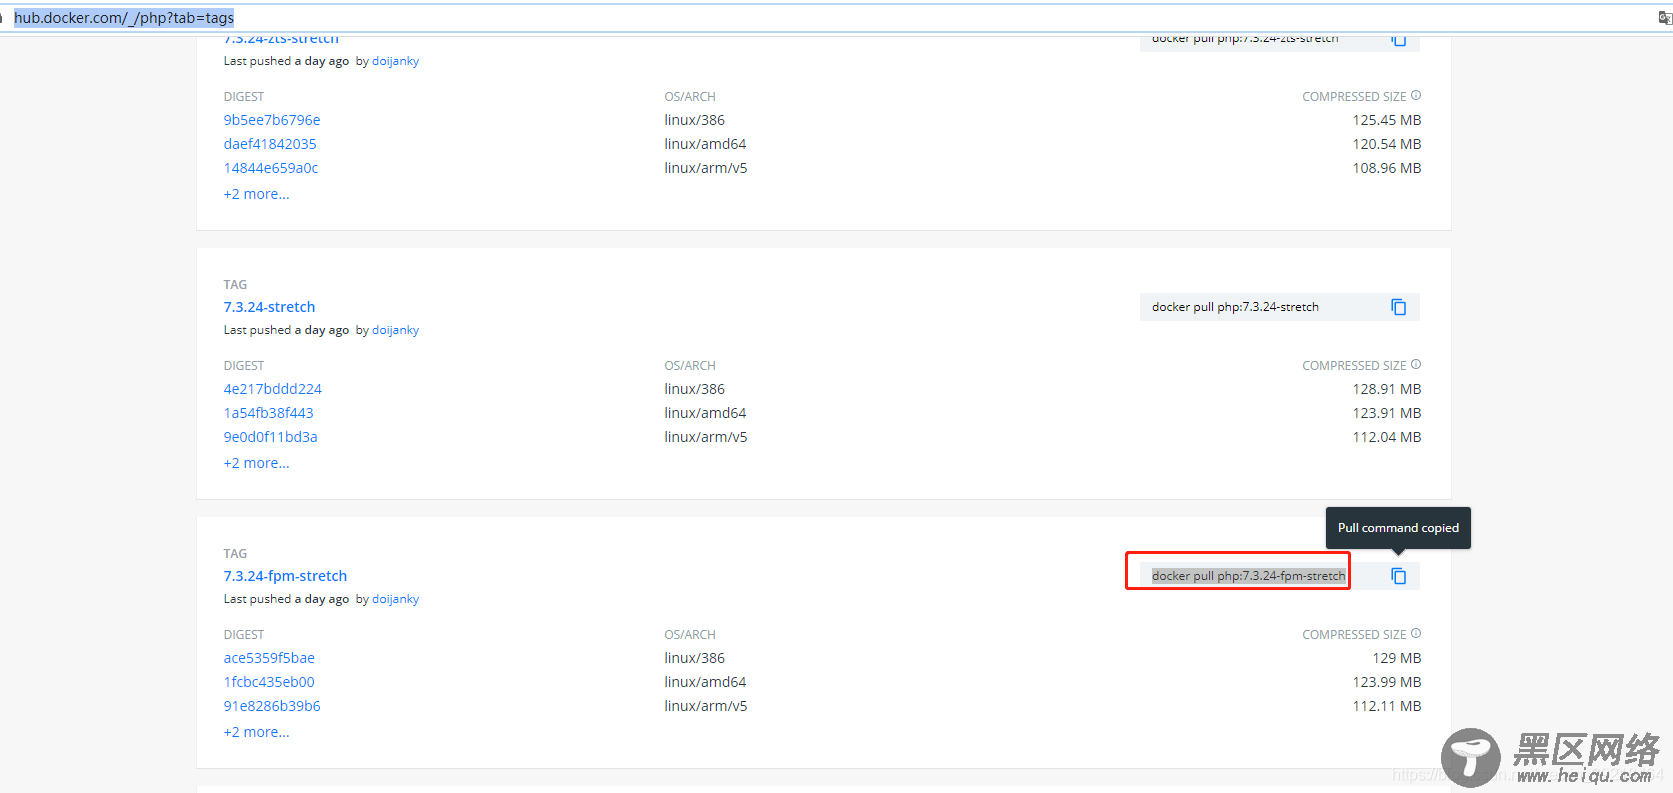Expand '+2 more...' under digest 14844e659a0c

click(x=257, y=194)
